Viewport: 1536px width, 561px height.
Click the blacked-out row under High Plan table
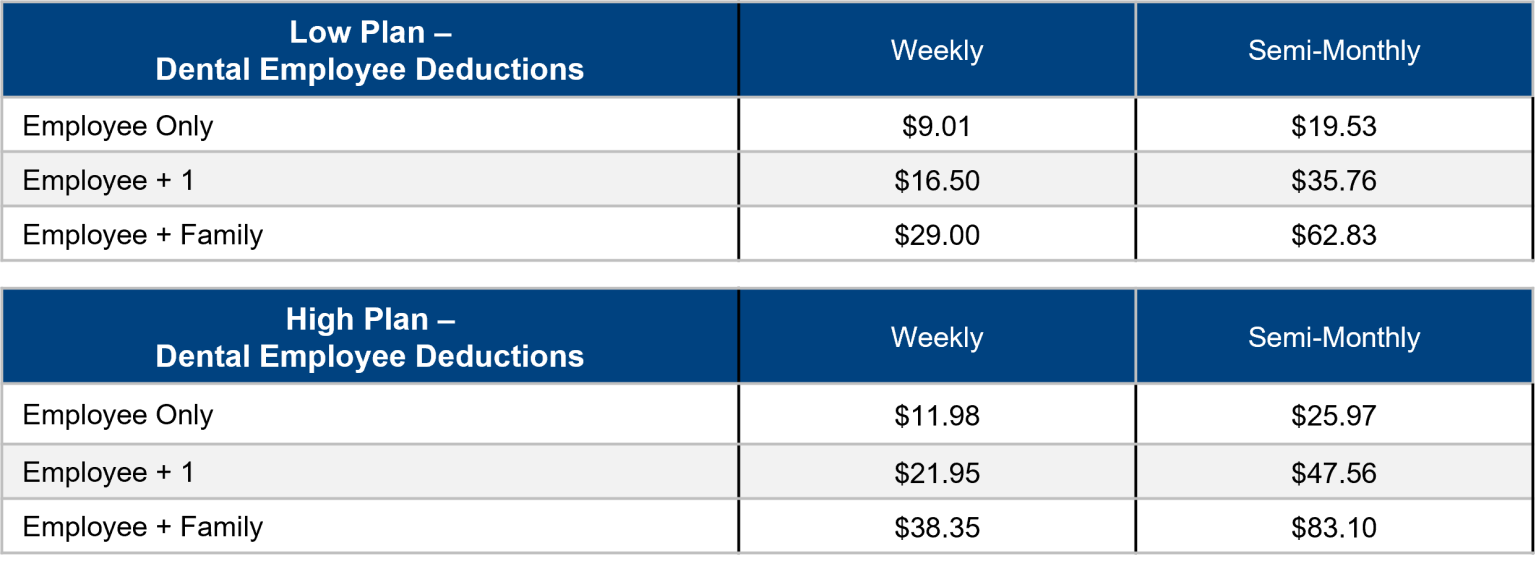(x=768, y=526)
